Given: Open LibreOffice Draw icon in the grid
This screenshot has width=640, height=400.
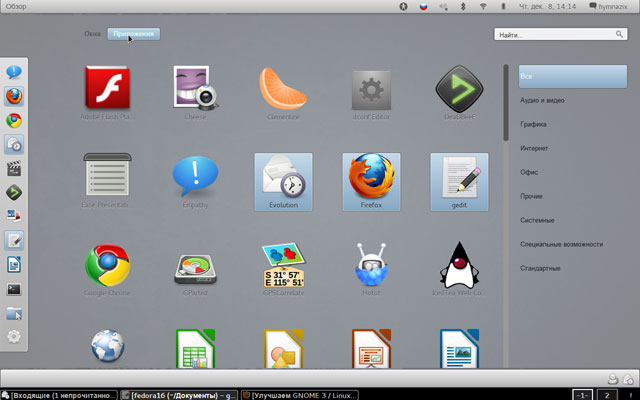Looking at the screenshot, I should pyautogui.click(x=283, y=348).
